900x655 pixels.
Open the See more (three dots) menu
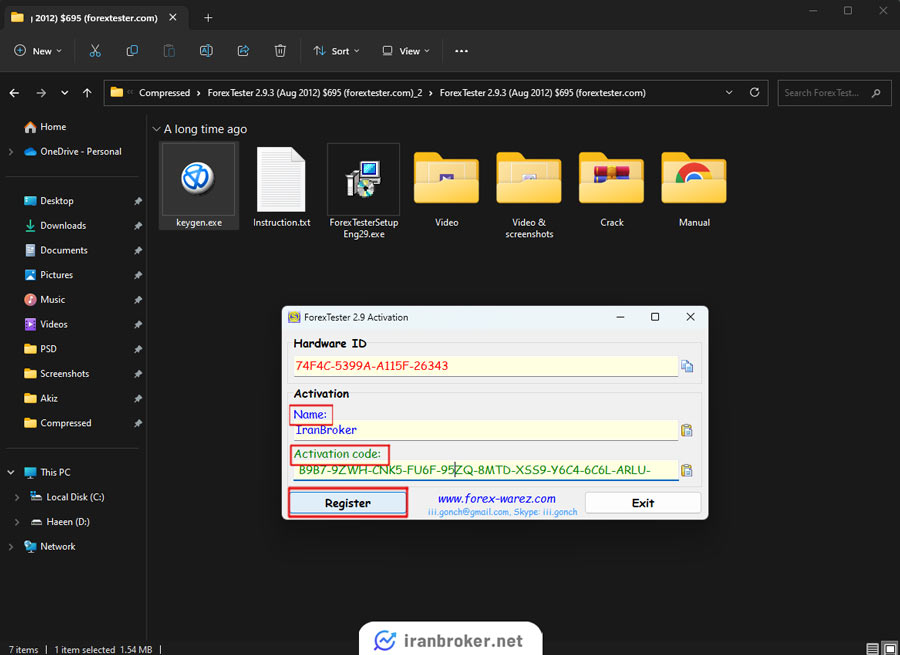[461, 51]
